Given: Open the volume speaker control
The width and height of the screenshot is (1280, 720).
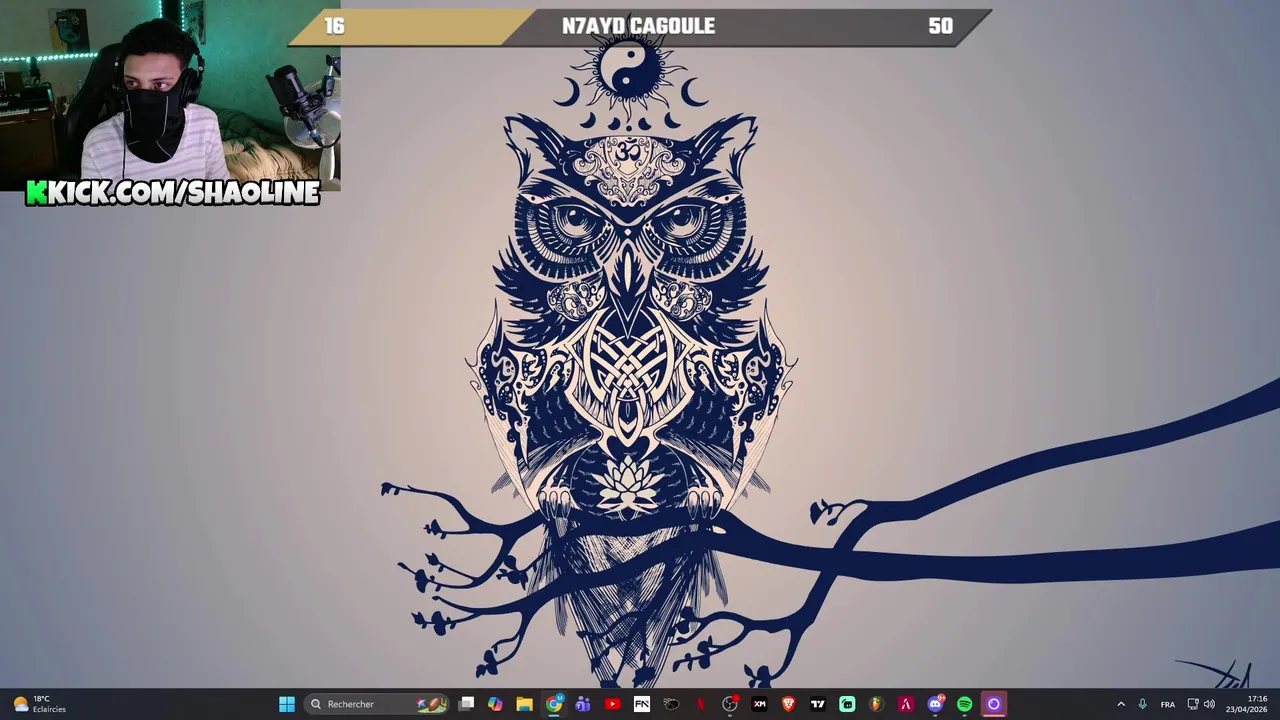Looking at the screenshot, I should coord(1209,704).
